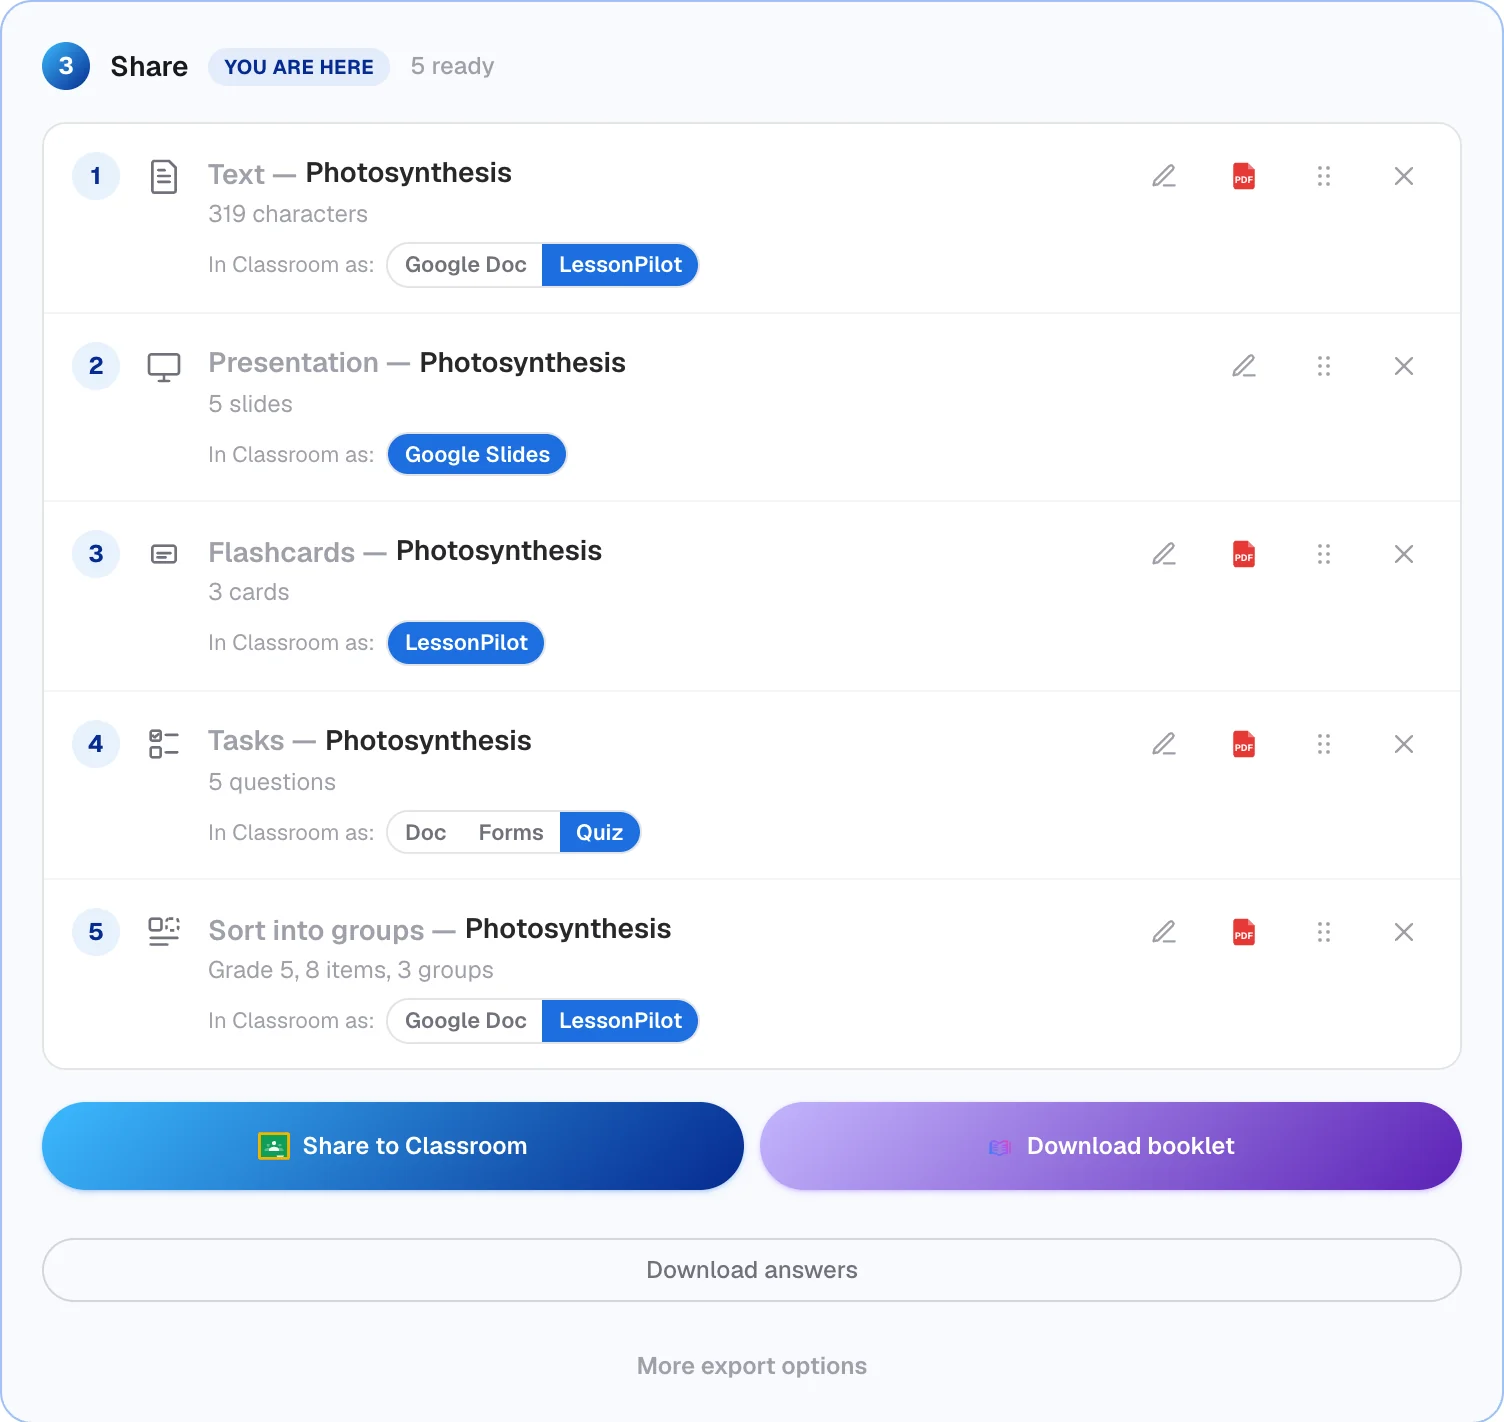Screen dimensions: 1504x1422
Task: Remove the Tasks Photosynthesis item
Action: pos(1404,744)
